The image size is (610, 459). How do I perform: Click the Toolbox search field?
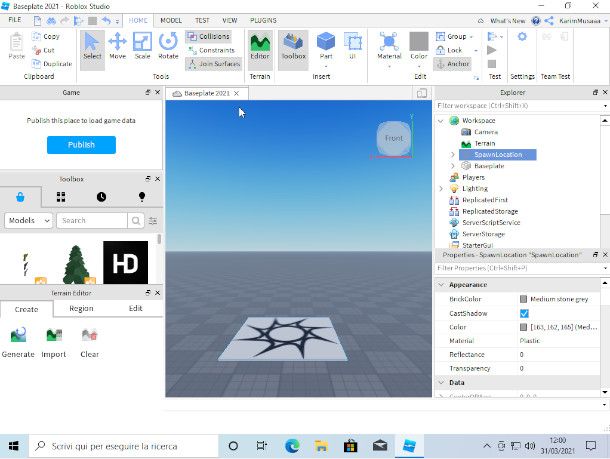coord(92,221)
